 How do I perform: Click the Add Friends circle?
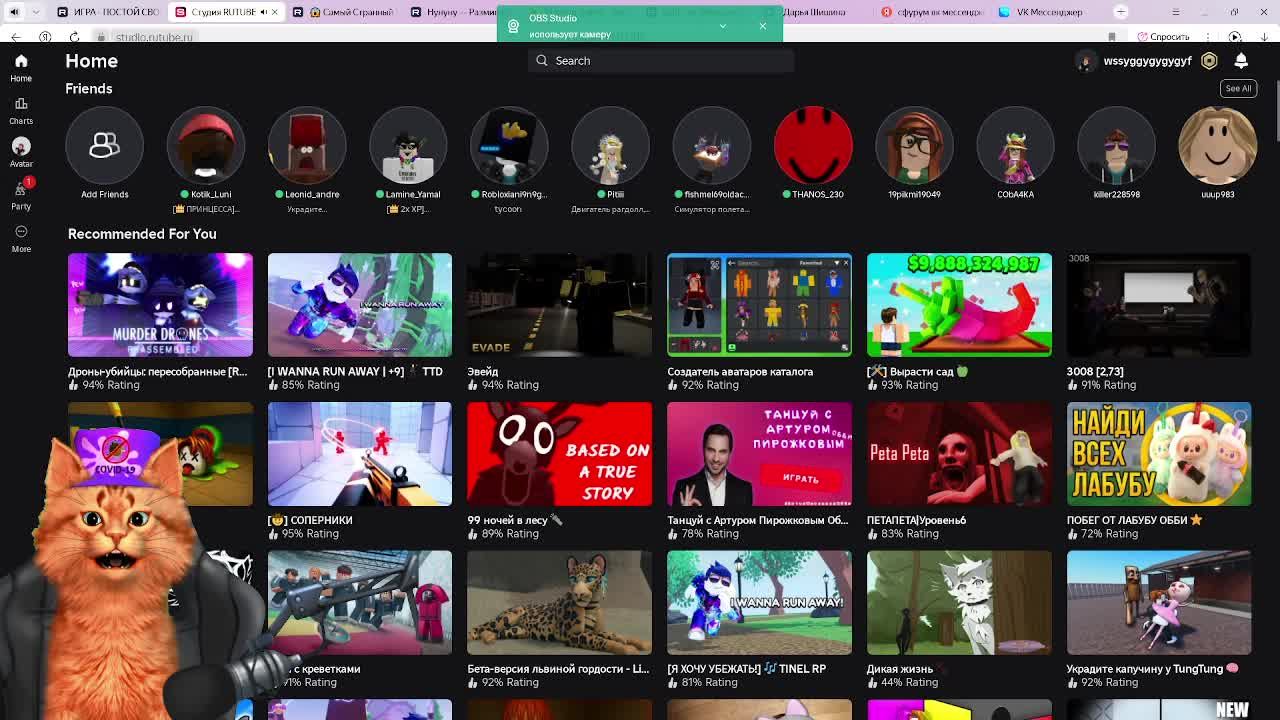pos(104,146)
